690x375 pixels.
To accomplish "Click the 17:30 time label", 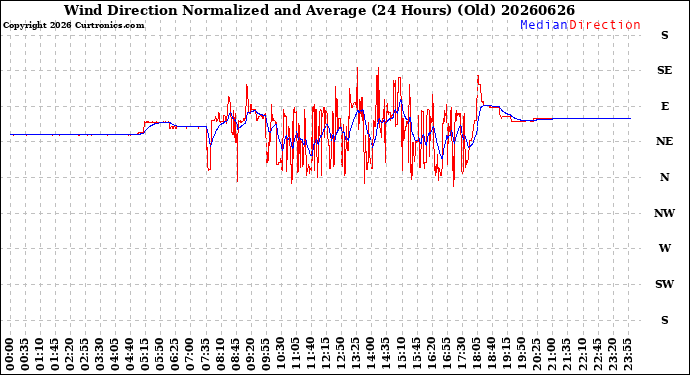I will coord(461,354).
